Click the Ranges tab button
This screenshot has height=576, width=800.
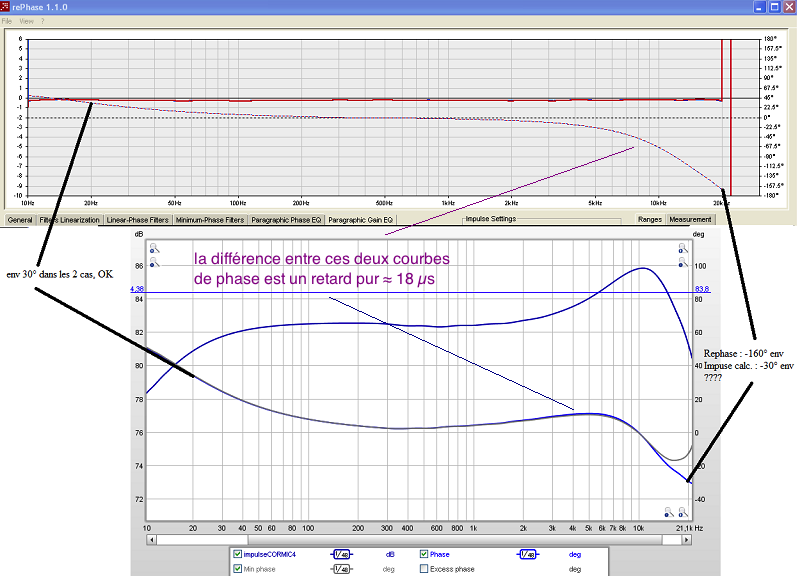point(649,219)
